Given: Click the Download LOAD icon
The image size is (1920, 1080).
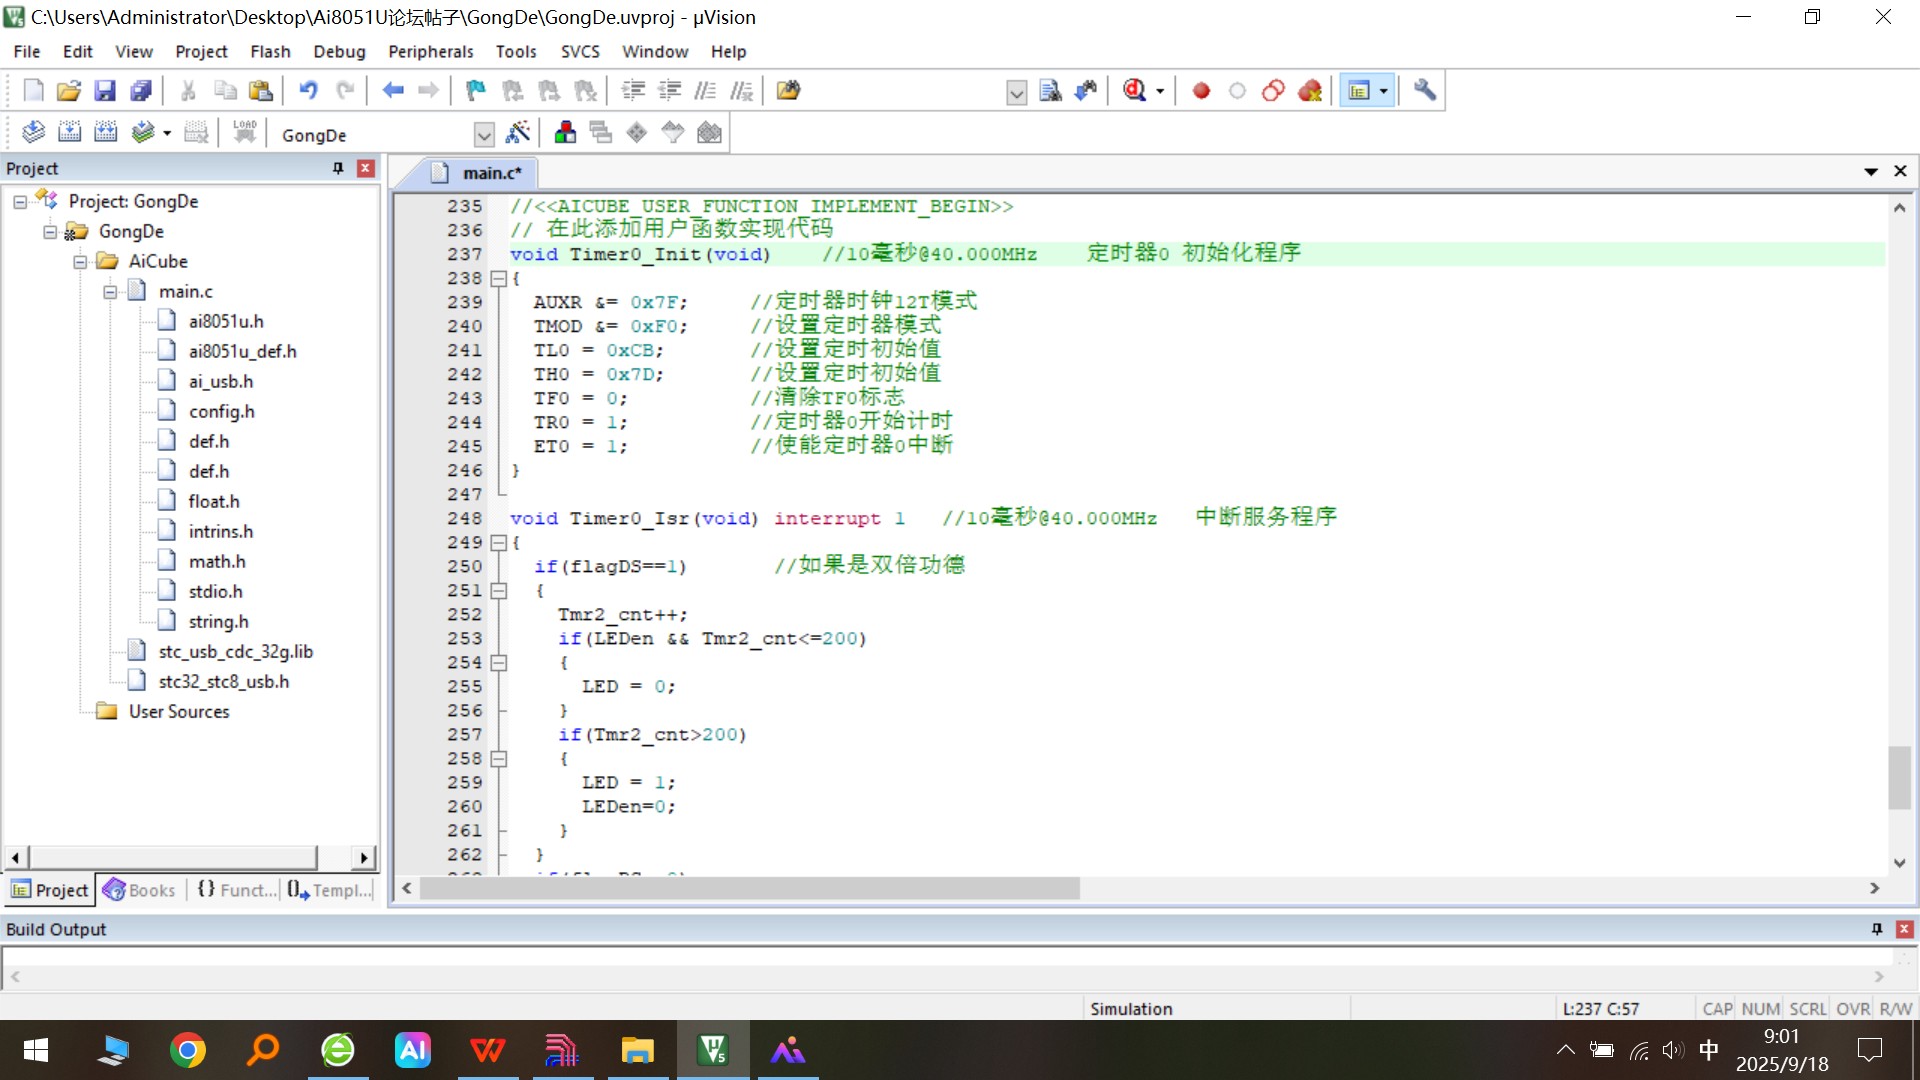Looking at the screenshot, I should (245, 133).
